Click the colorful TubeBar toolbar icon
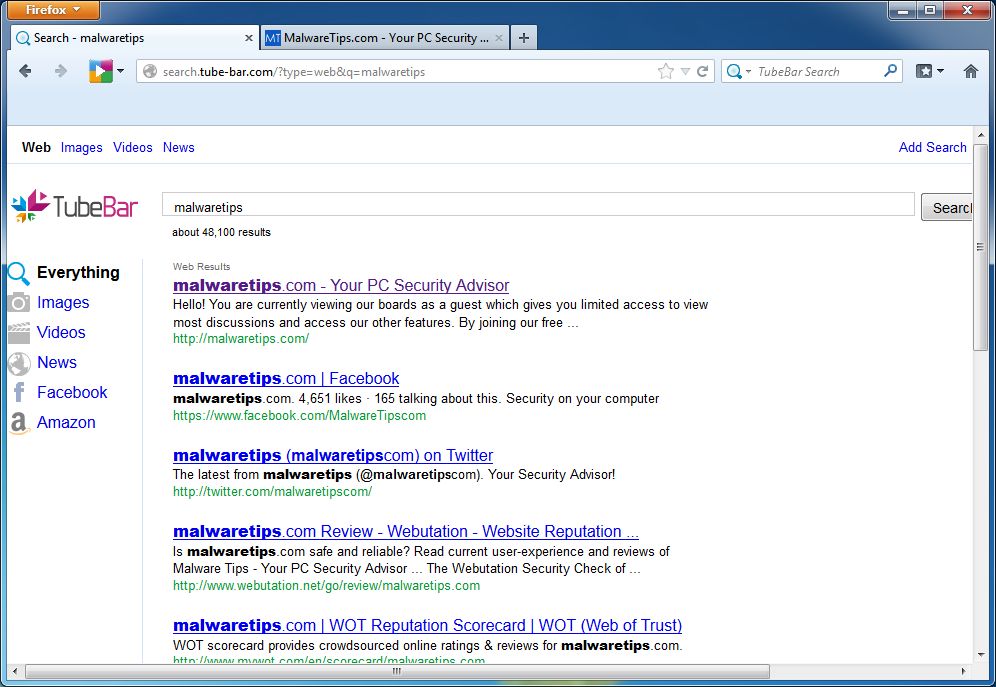The height and width of the screenshot is (687, 996). [x=100, y=71]
